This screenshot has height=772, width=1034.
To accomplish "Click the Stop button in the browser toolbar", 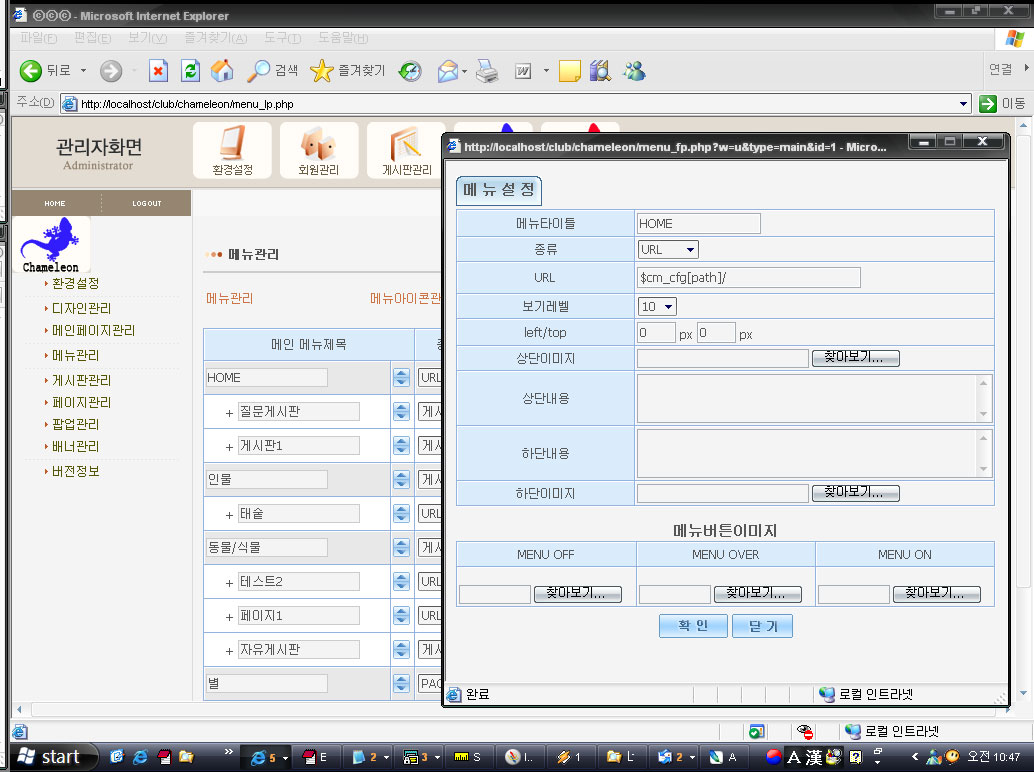I will (x=158, y=71).
